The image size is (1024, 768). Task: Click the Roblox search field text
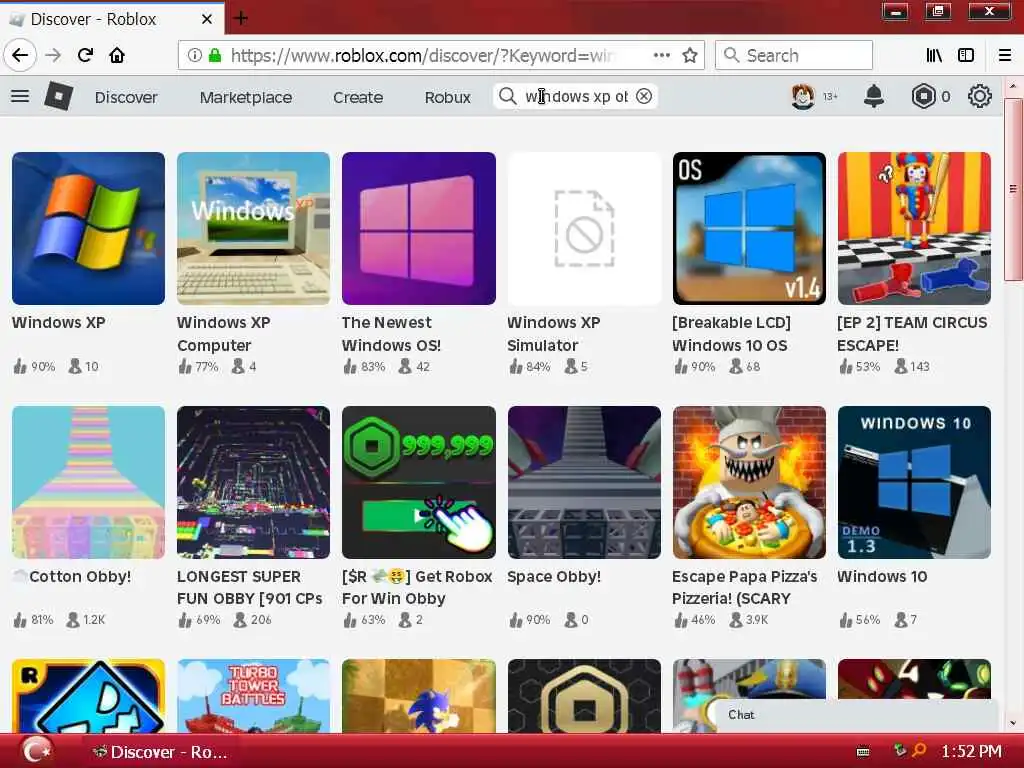pos(577,97)
